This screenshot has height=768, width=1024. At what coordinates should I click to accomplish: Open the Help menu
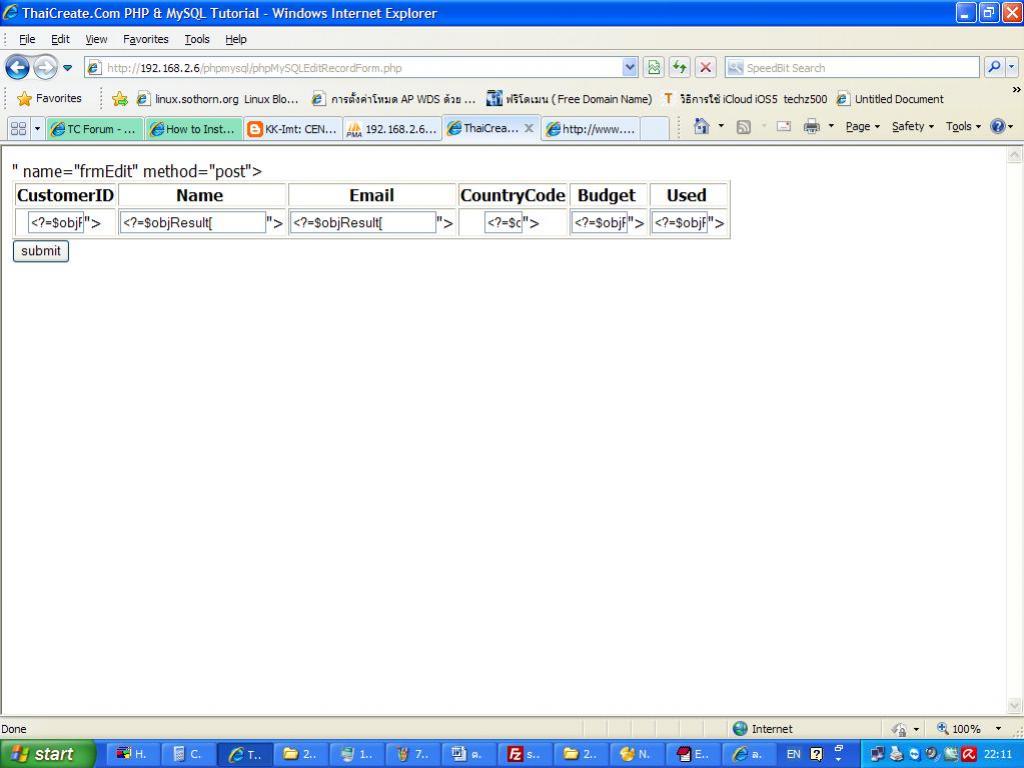pyautogui.click(x=236, y=39)
